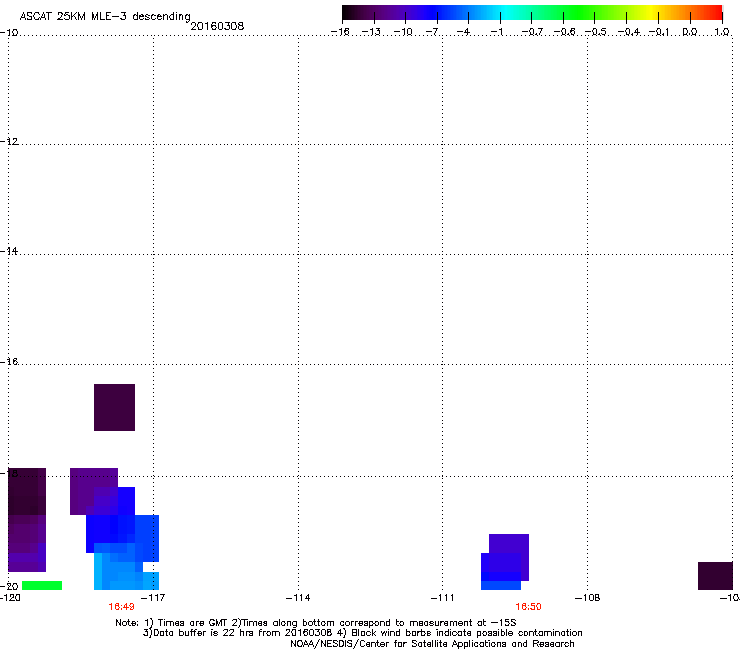This screenshot has width=740, height=650.
Task: Click the longitude label -108
Action: [587, 598]
